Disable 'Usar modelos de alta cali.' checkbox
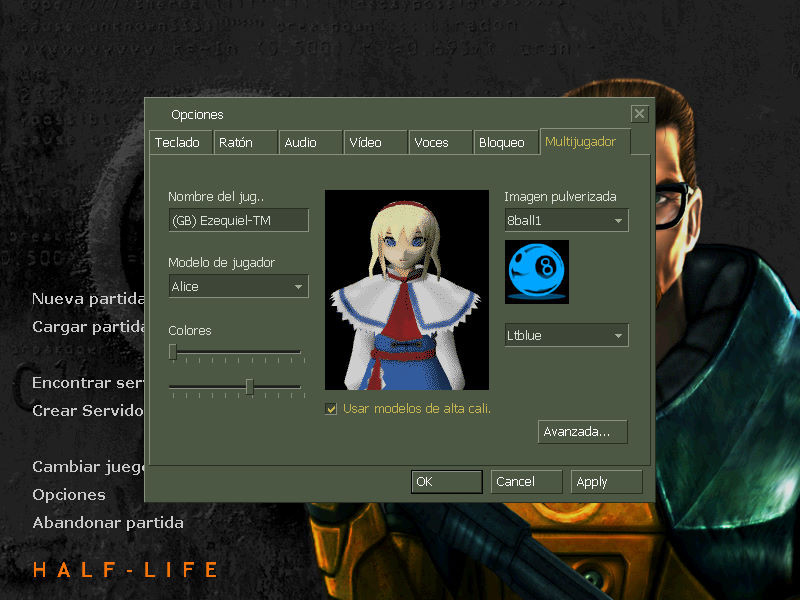This screenshot has width=800, height=600. (x=331, y=408)
